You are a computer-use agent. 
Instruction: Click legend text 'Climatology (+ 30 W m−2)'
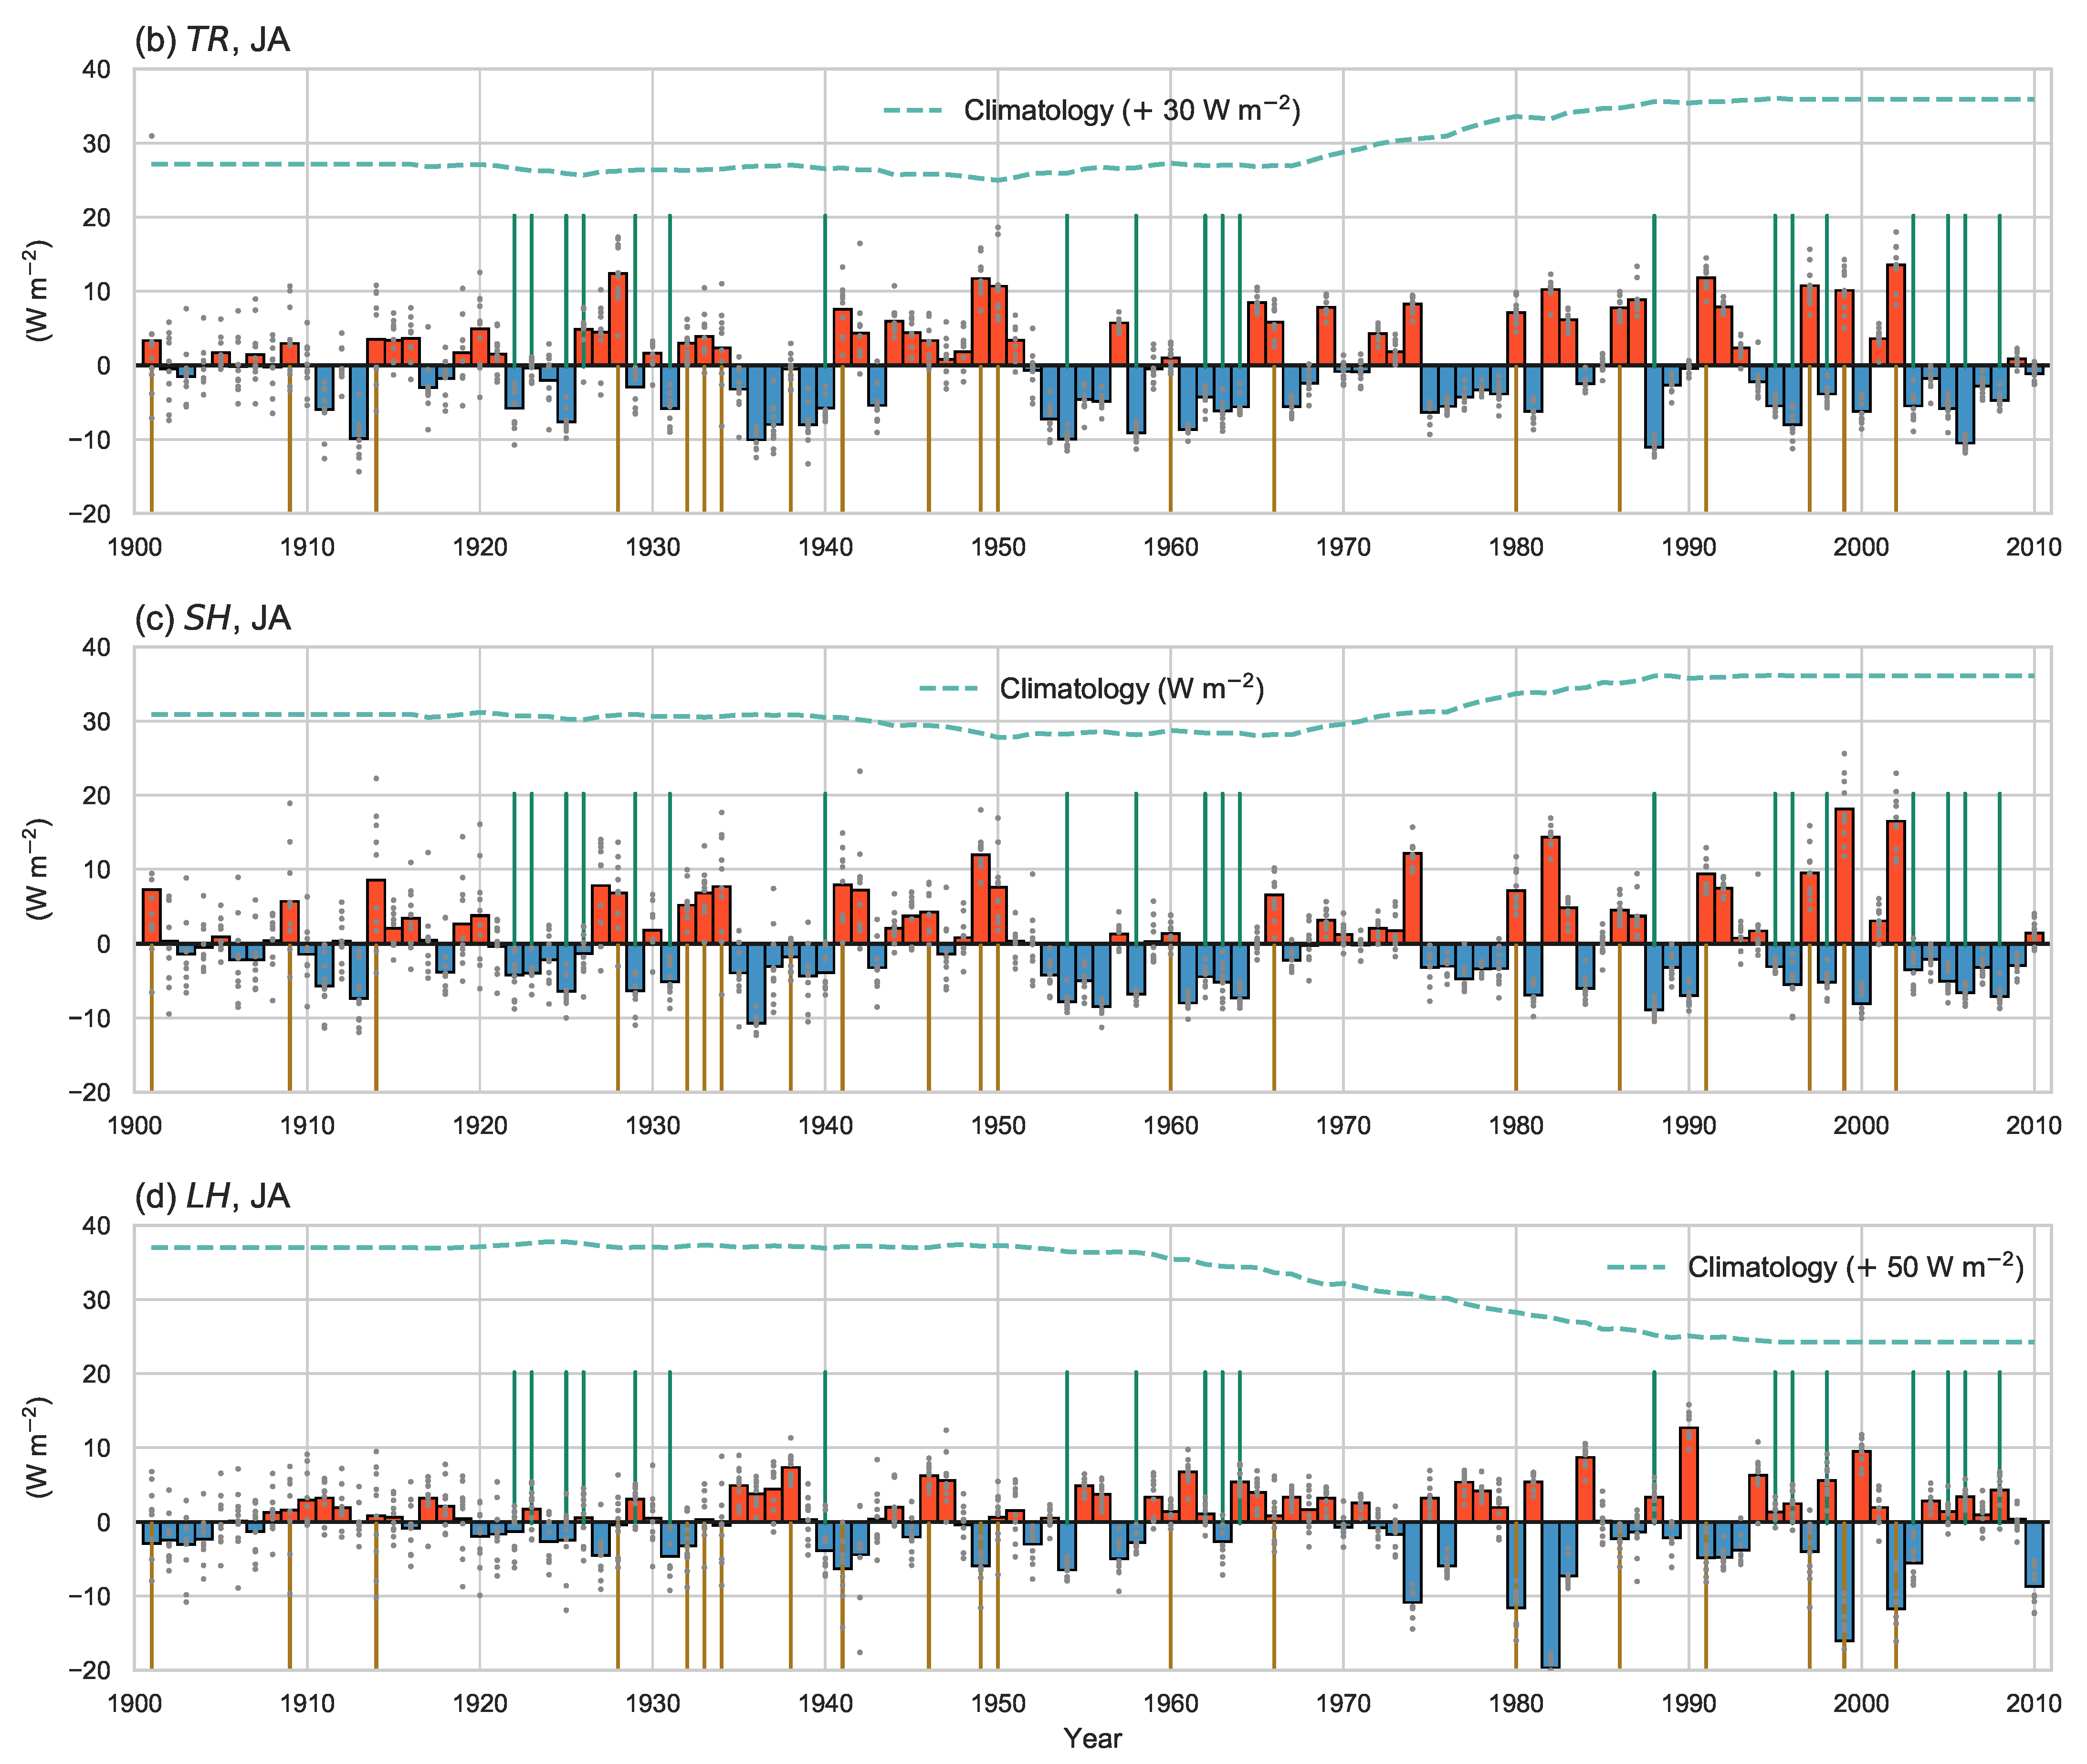pyautogui.click(x=1131, y=110)
